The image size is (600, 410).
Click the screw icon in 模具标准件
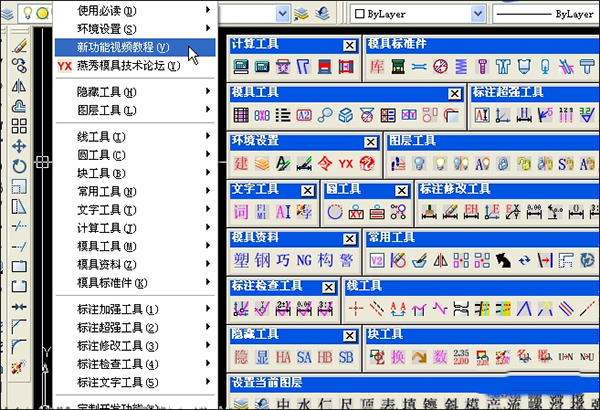pos(483,67)
